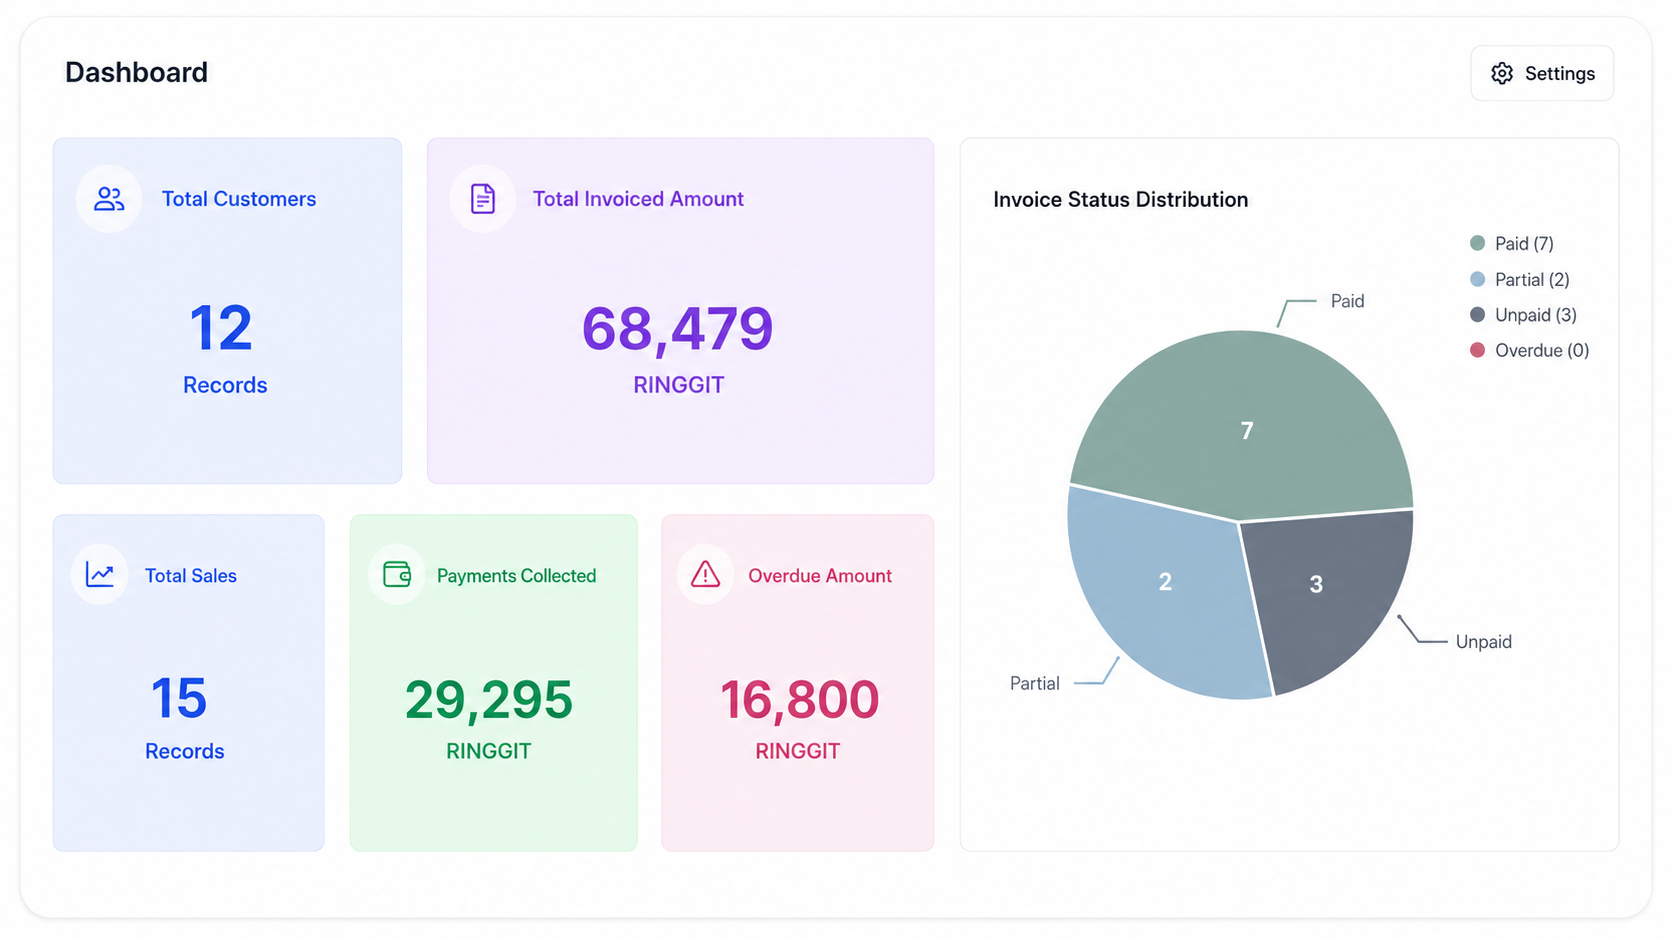Image resolution: width=1672 pixels, height=941 pixels.
Task: Click the invoiced amount value 68,479
Action: [678, 329]
